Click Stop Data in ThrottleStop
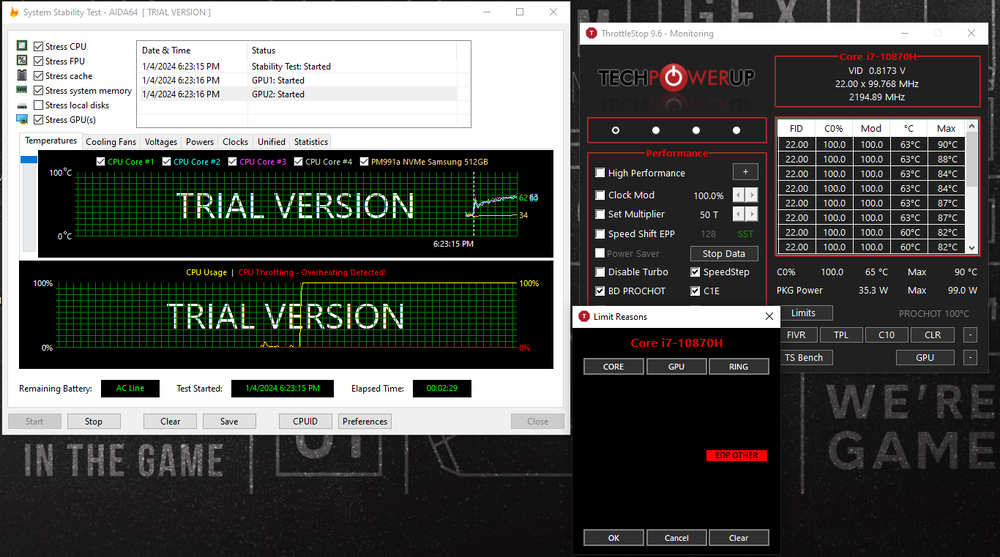 (x=724, y=253)
